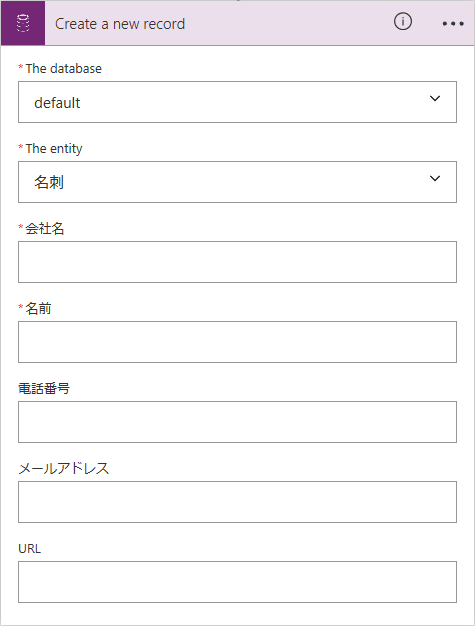Screen dimensions: 475x626
Task: Click the URL field label
Action: [x=30, y=549]
